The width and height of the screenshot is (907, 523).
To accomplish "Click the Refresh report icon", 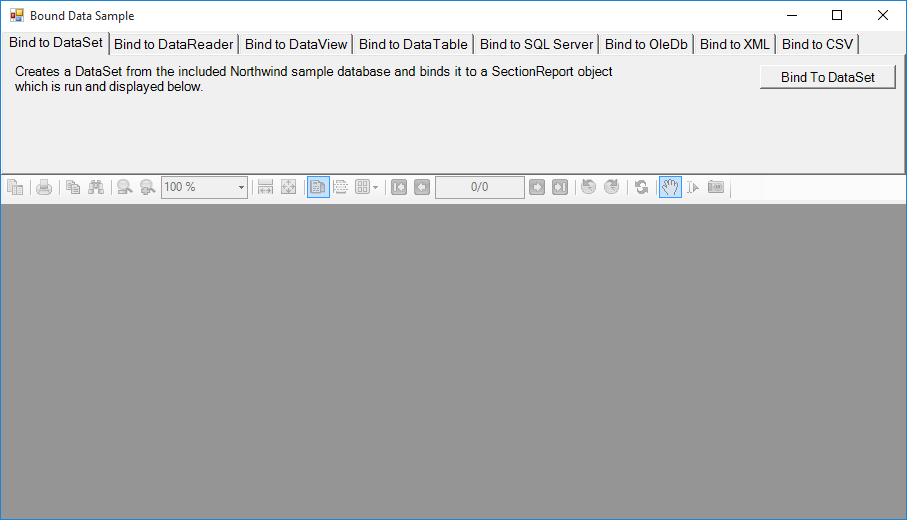I will (641, 187).
